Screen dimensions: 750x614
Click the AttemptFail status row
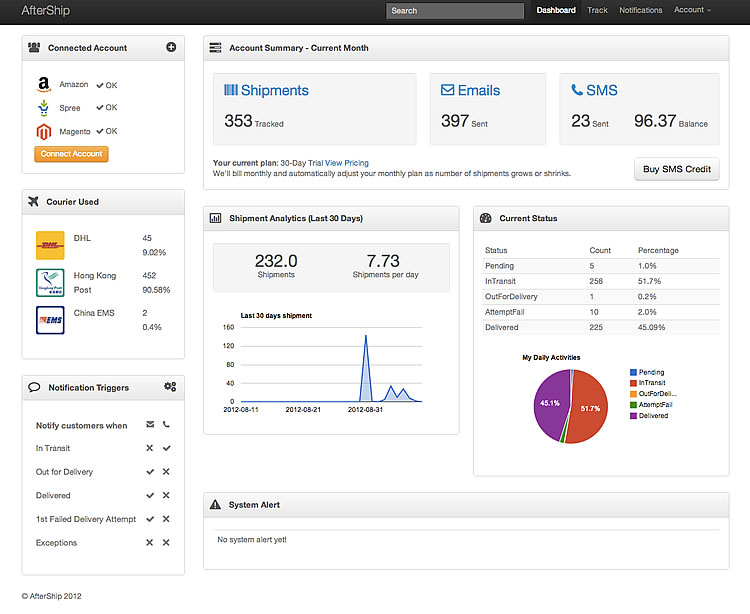(x=601, y=312)
